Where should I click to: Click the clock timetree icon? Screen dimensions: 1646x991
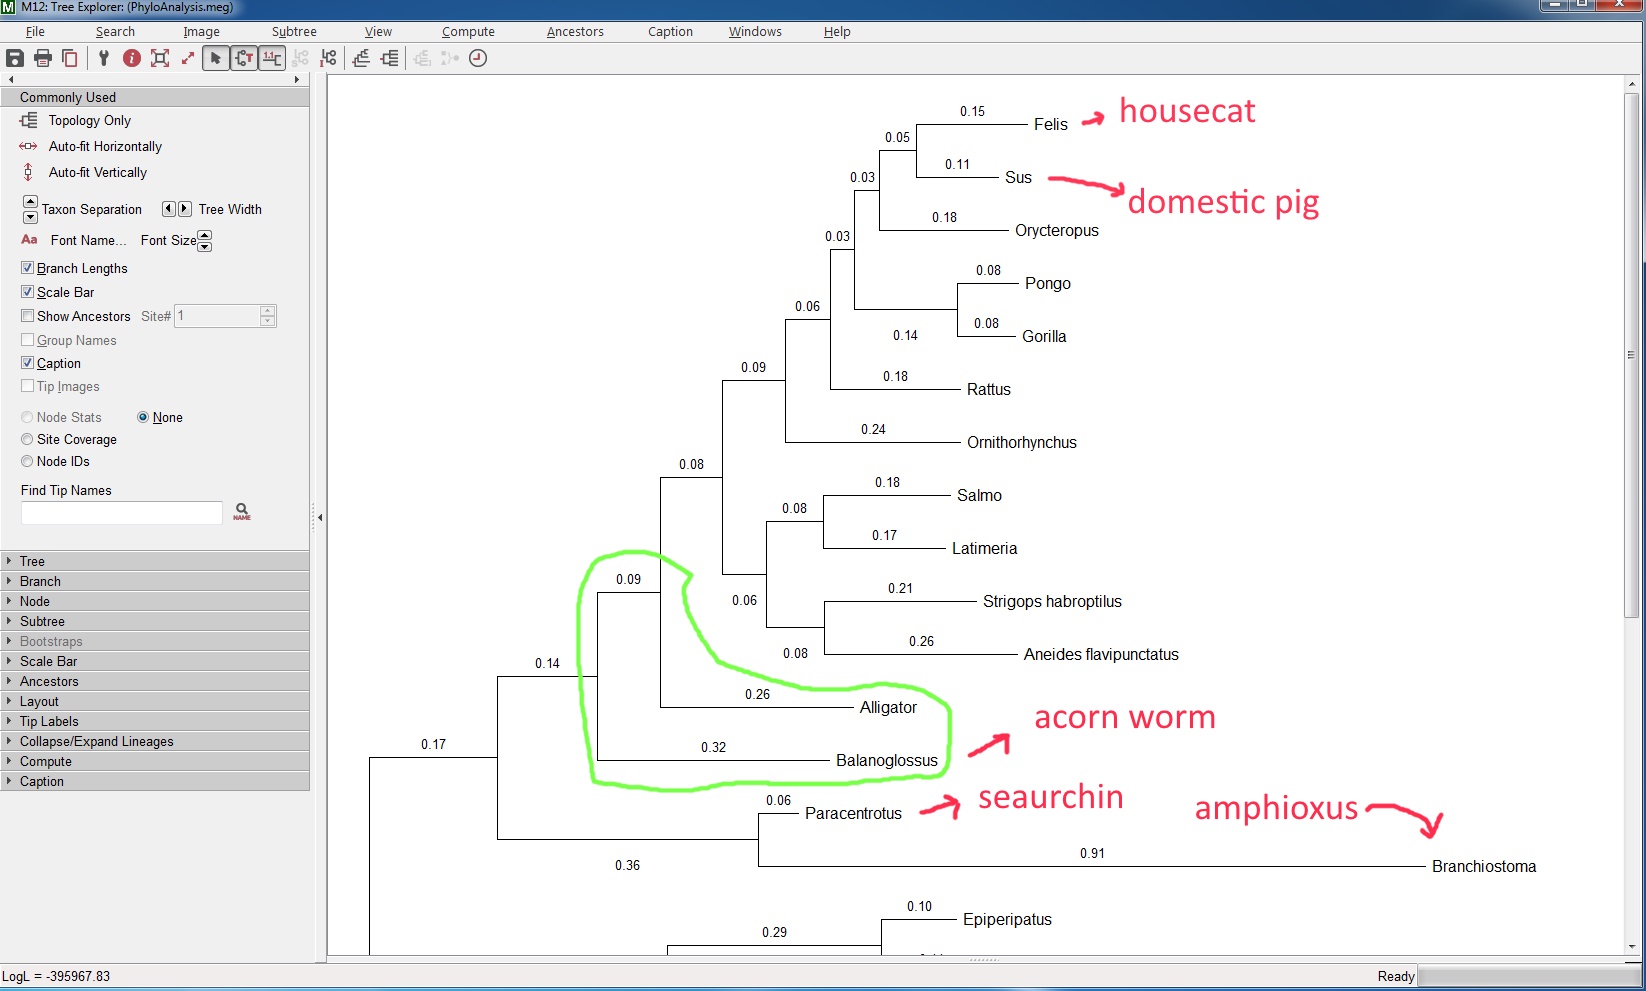point(478,58)
